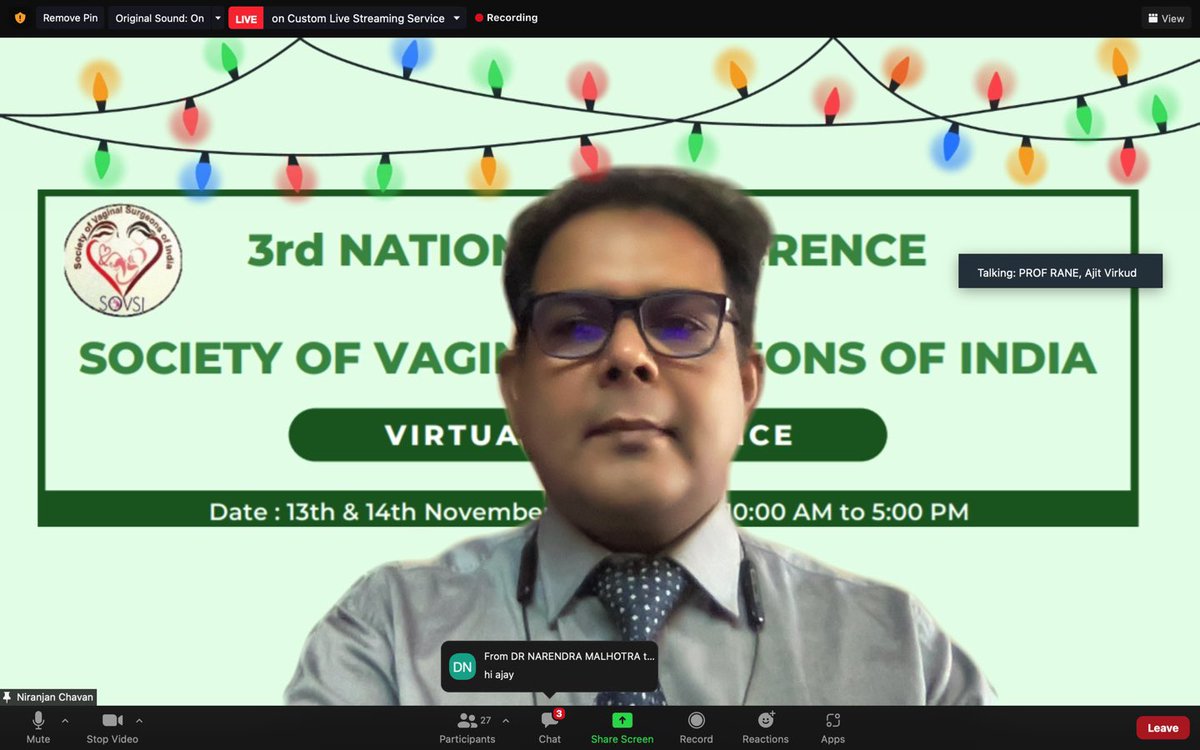The height and width of the screenshot is (750, 1200).
Task: Open Reactions menu
Action: click(765, 728)
